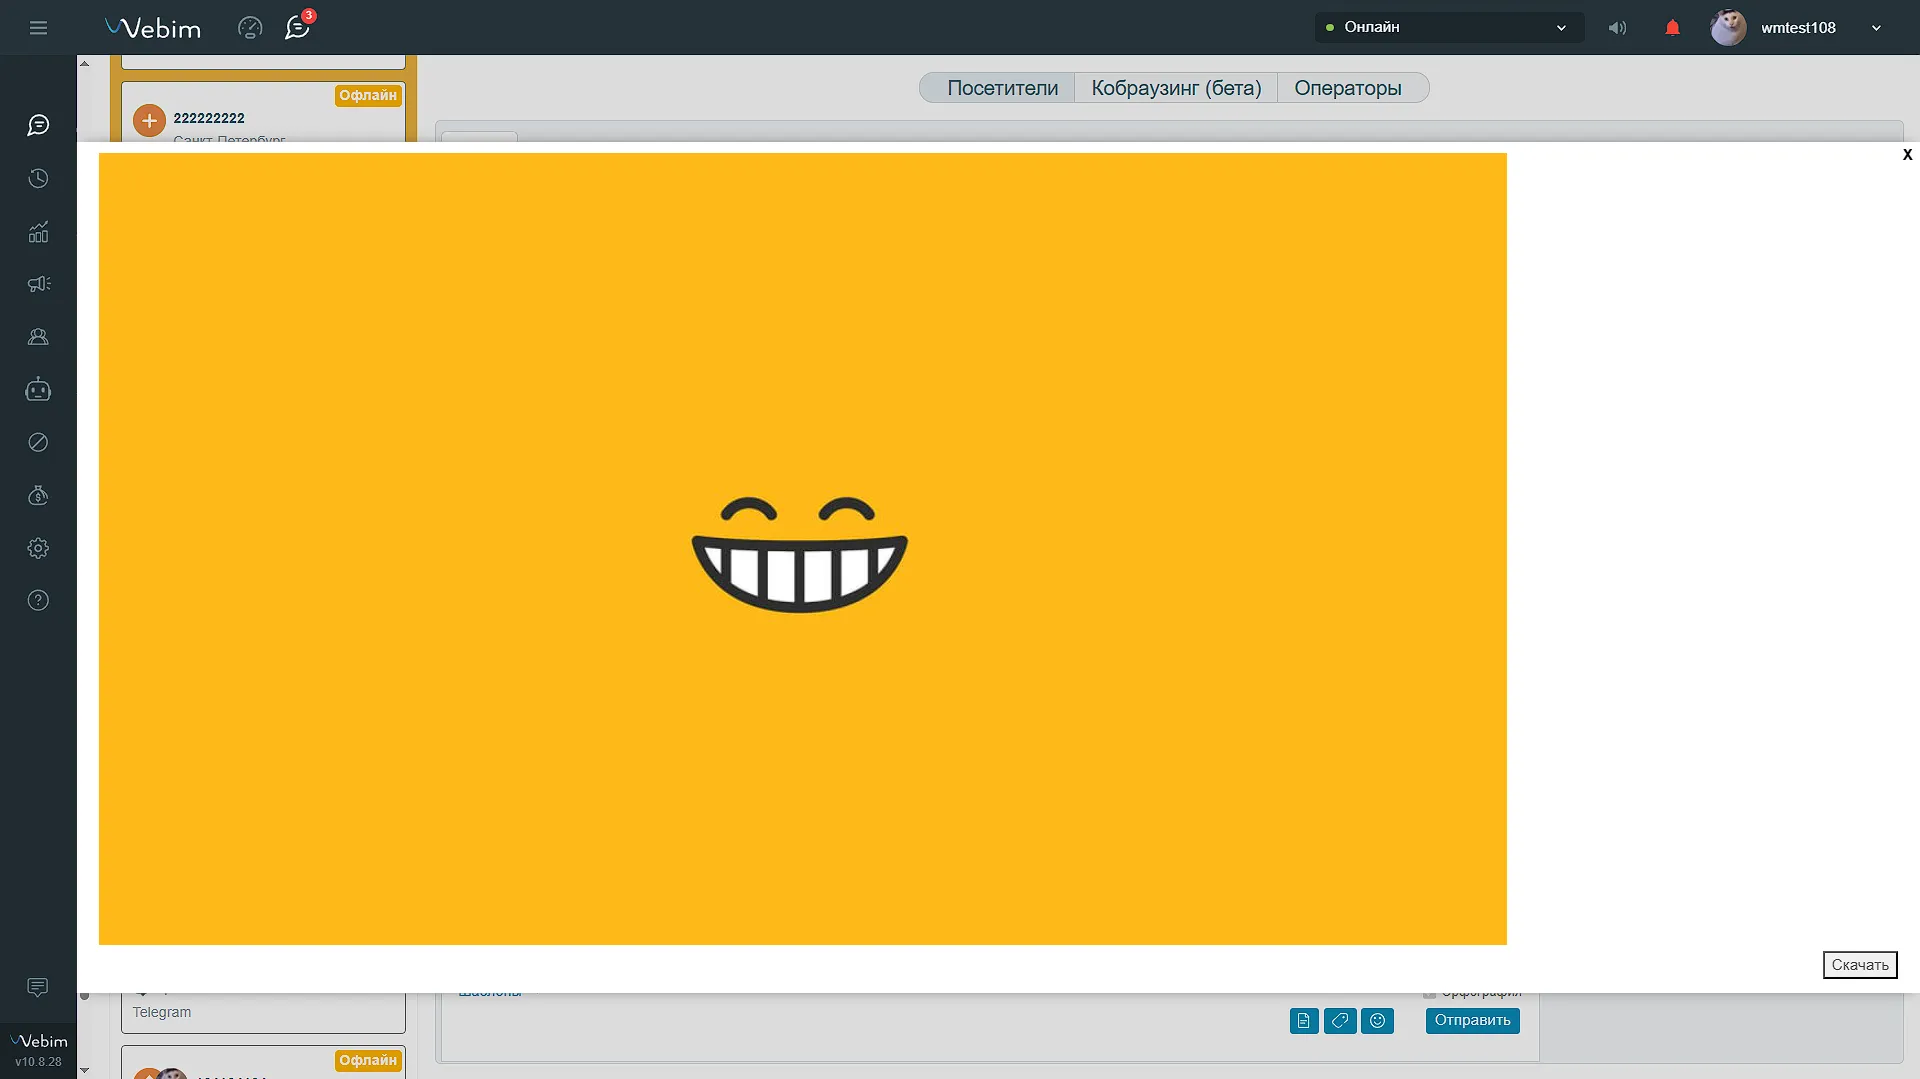Toggle sound with the speaker icon
This screenshot has height=1079, width=1920.
click(x=1617, y=28)
